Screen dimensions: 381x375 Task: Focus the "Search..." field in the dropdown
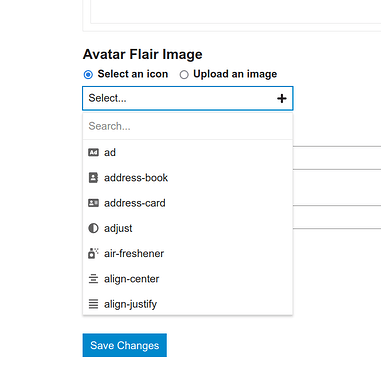point(188,126)
